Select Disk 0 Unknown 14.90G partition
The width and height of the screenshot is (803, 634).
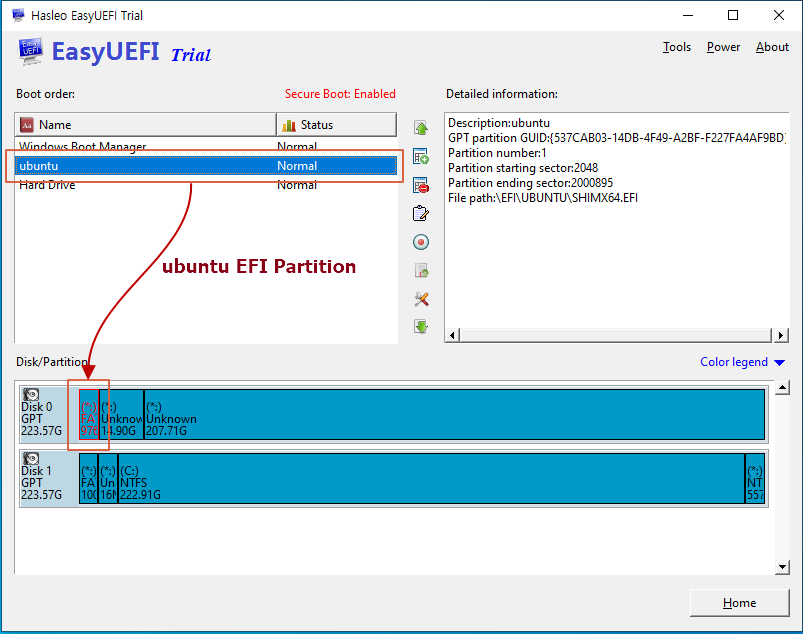pos(121,414)
